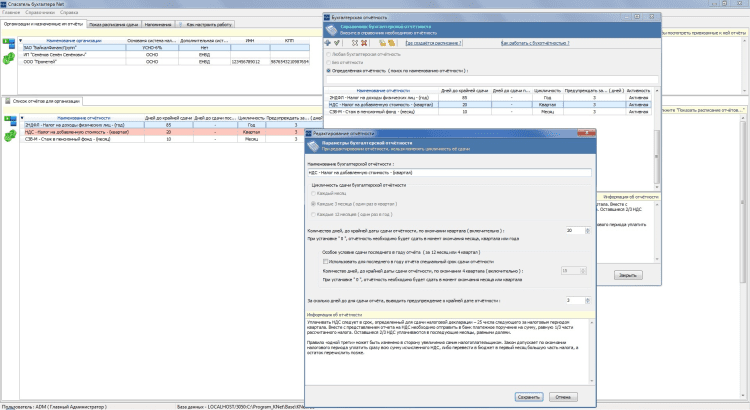This screenshot has height=410, width=750.
Task: Click the report name input field in edit dialog
Action: point(450,173)
